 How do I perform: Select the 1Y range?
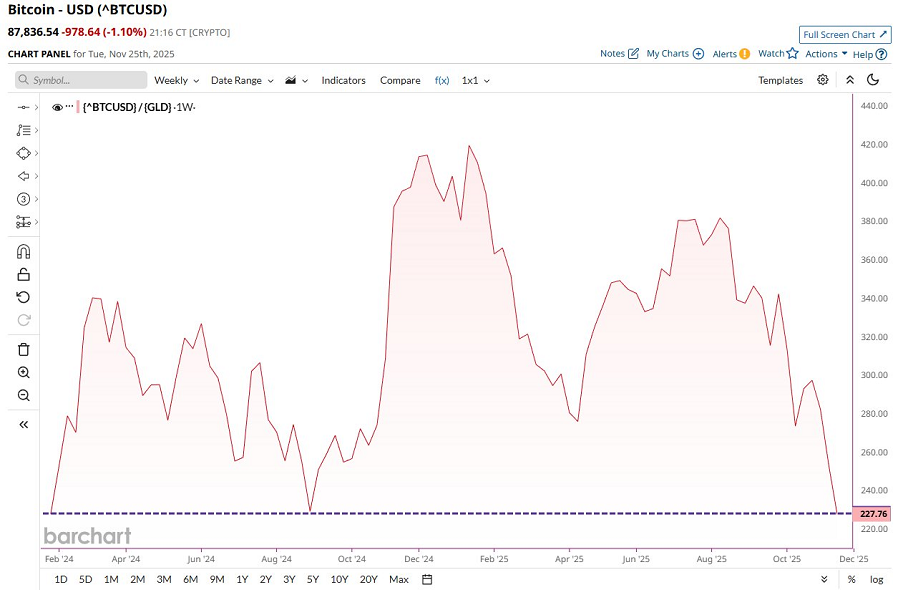(x=242, y=579)
